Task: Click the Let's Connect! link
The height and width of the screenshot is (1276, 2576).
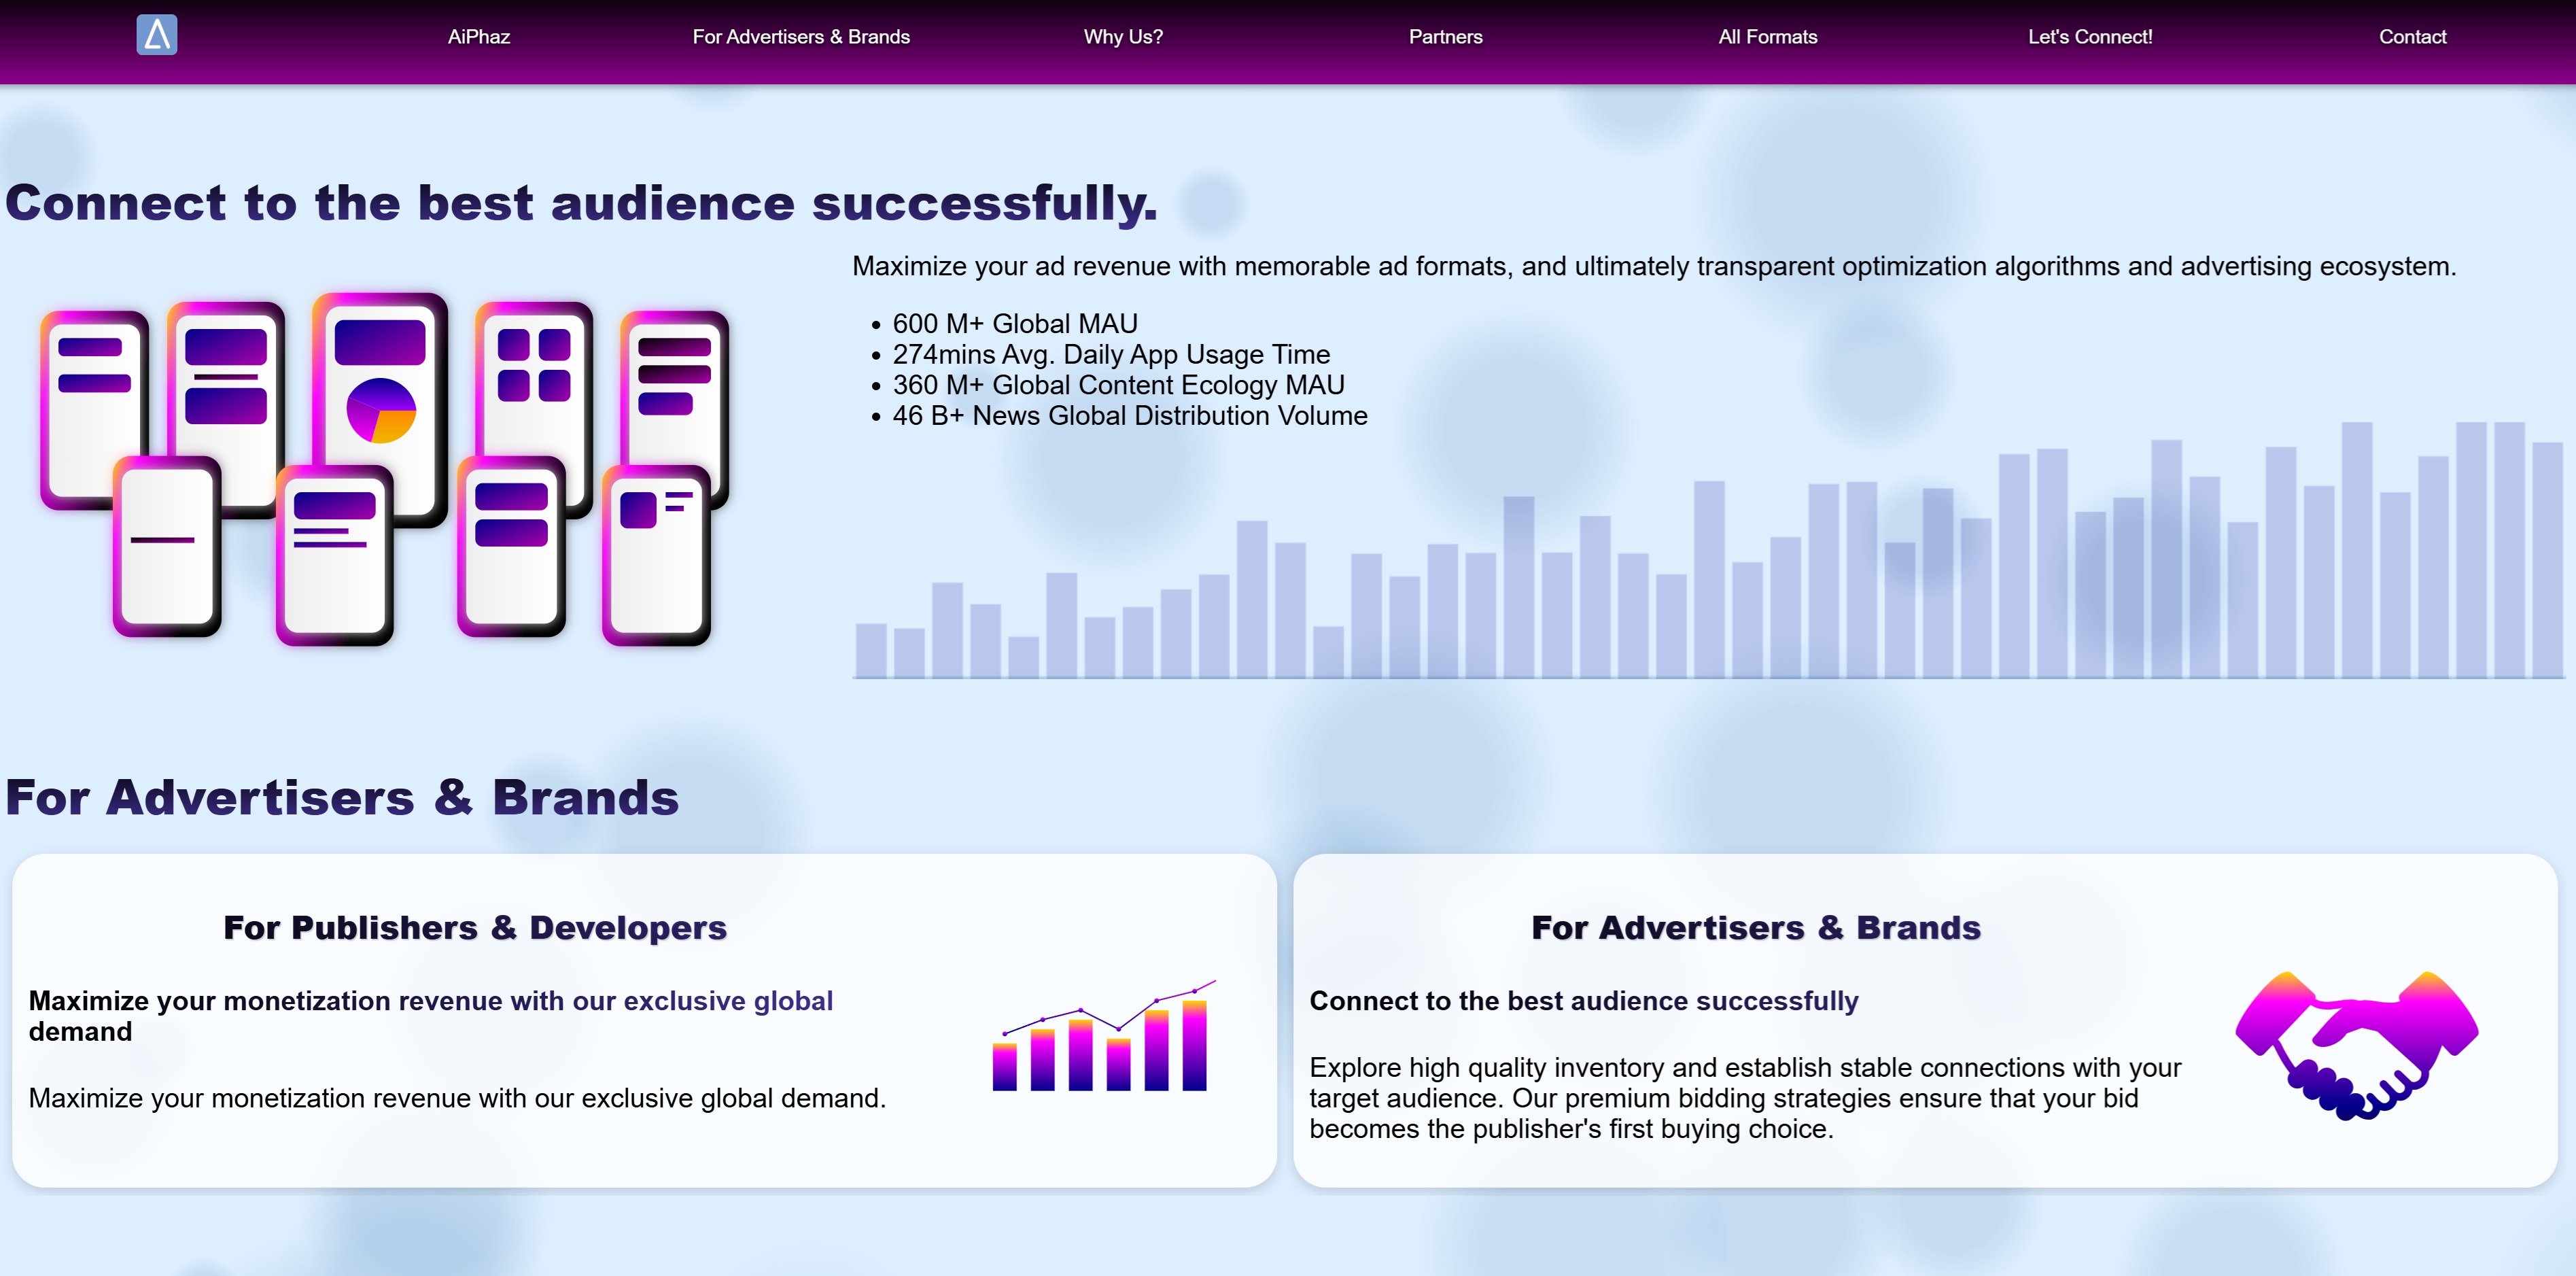Action: point(2089,37)
